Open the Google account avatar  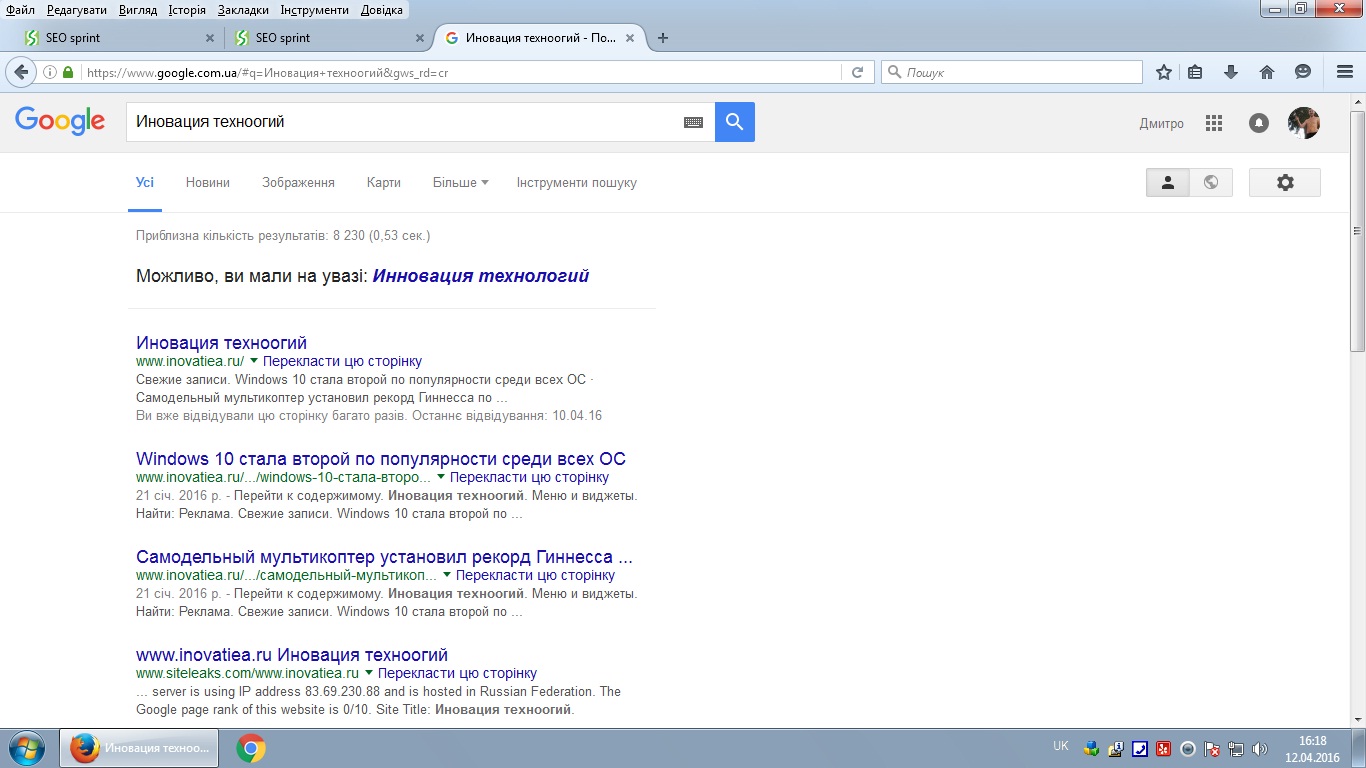1304,123
